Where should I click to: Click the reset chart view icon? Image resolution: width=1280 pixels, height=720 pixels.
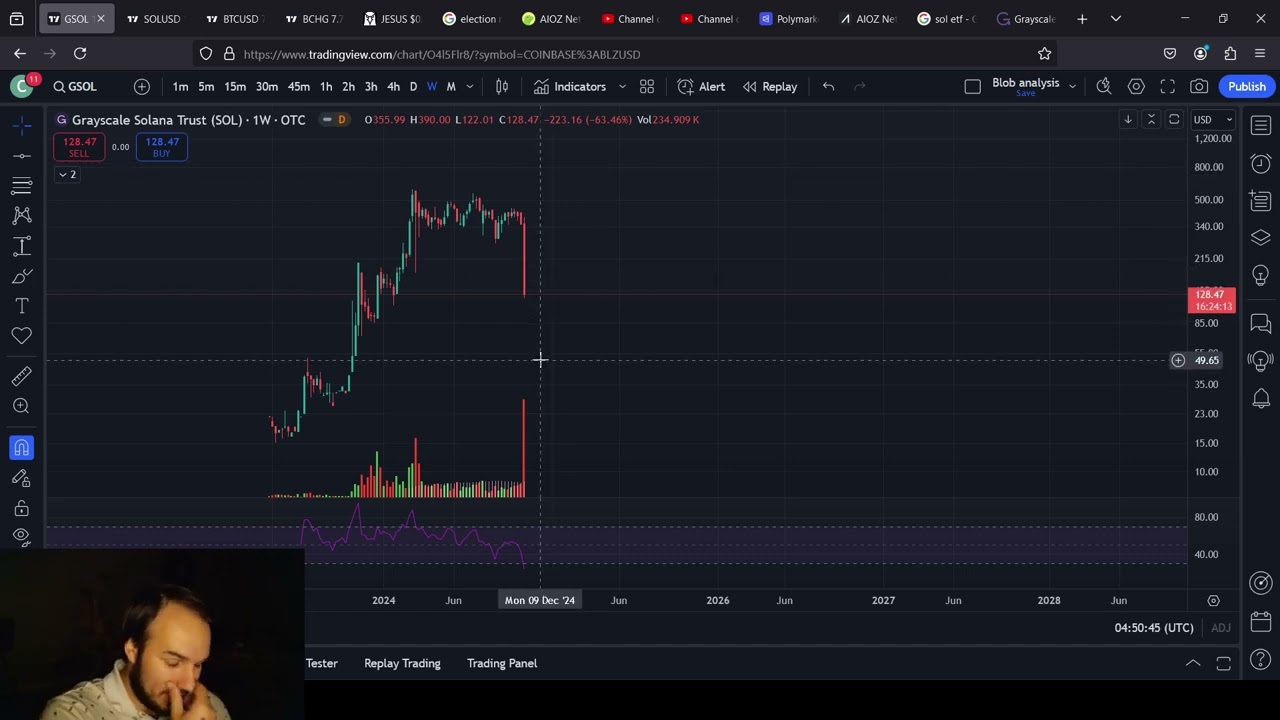[1174, 120]
